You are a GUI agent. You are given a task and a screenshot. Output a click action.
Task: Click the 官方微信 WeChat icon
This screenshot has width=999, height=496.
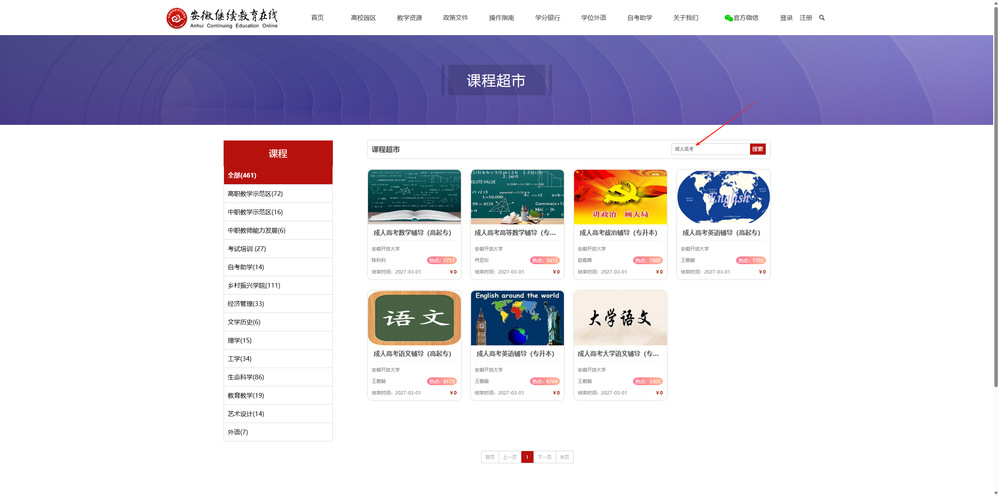(728, 18)
